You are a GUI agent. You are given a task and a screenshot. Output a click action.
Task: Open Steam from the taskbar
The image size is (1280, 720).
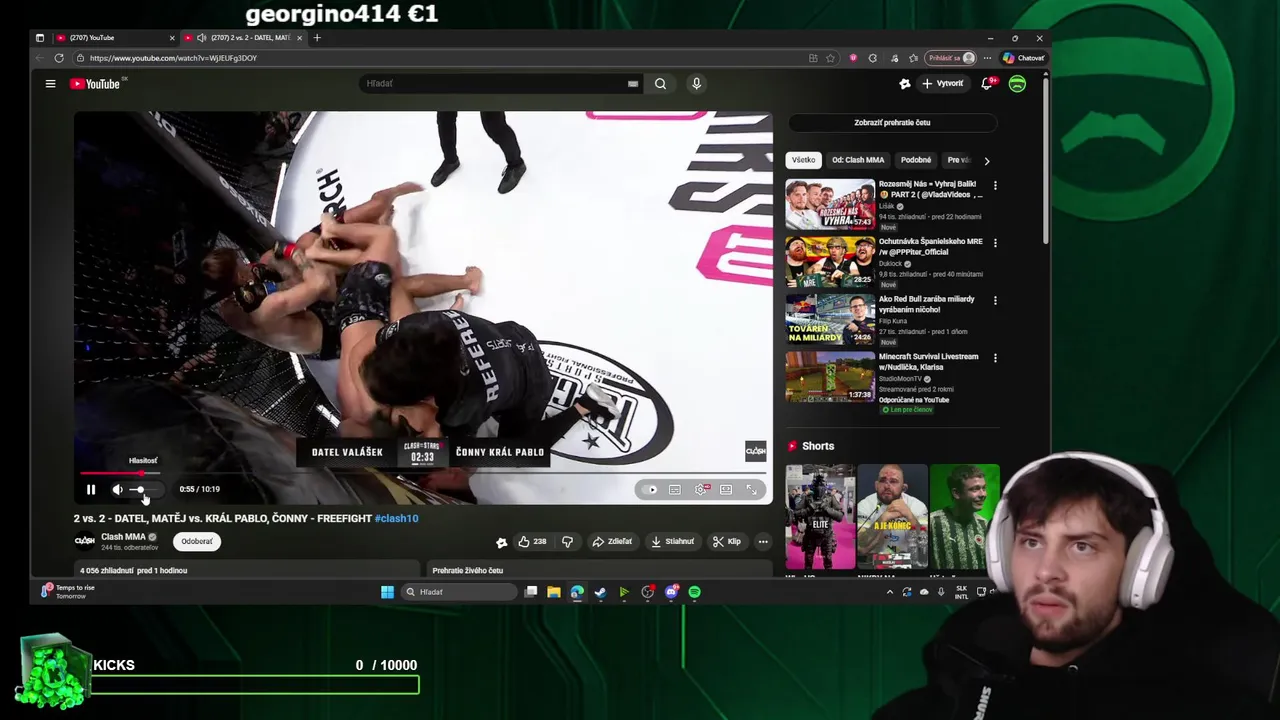point(600,592)
